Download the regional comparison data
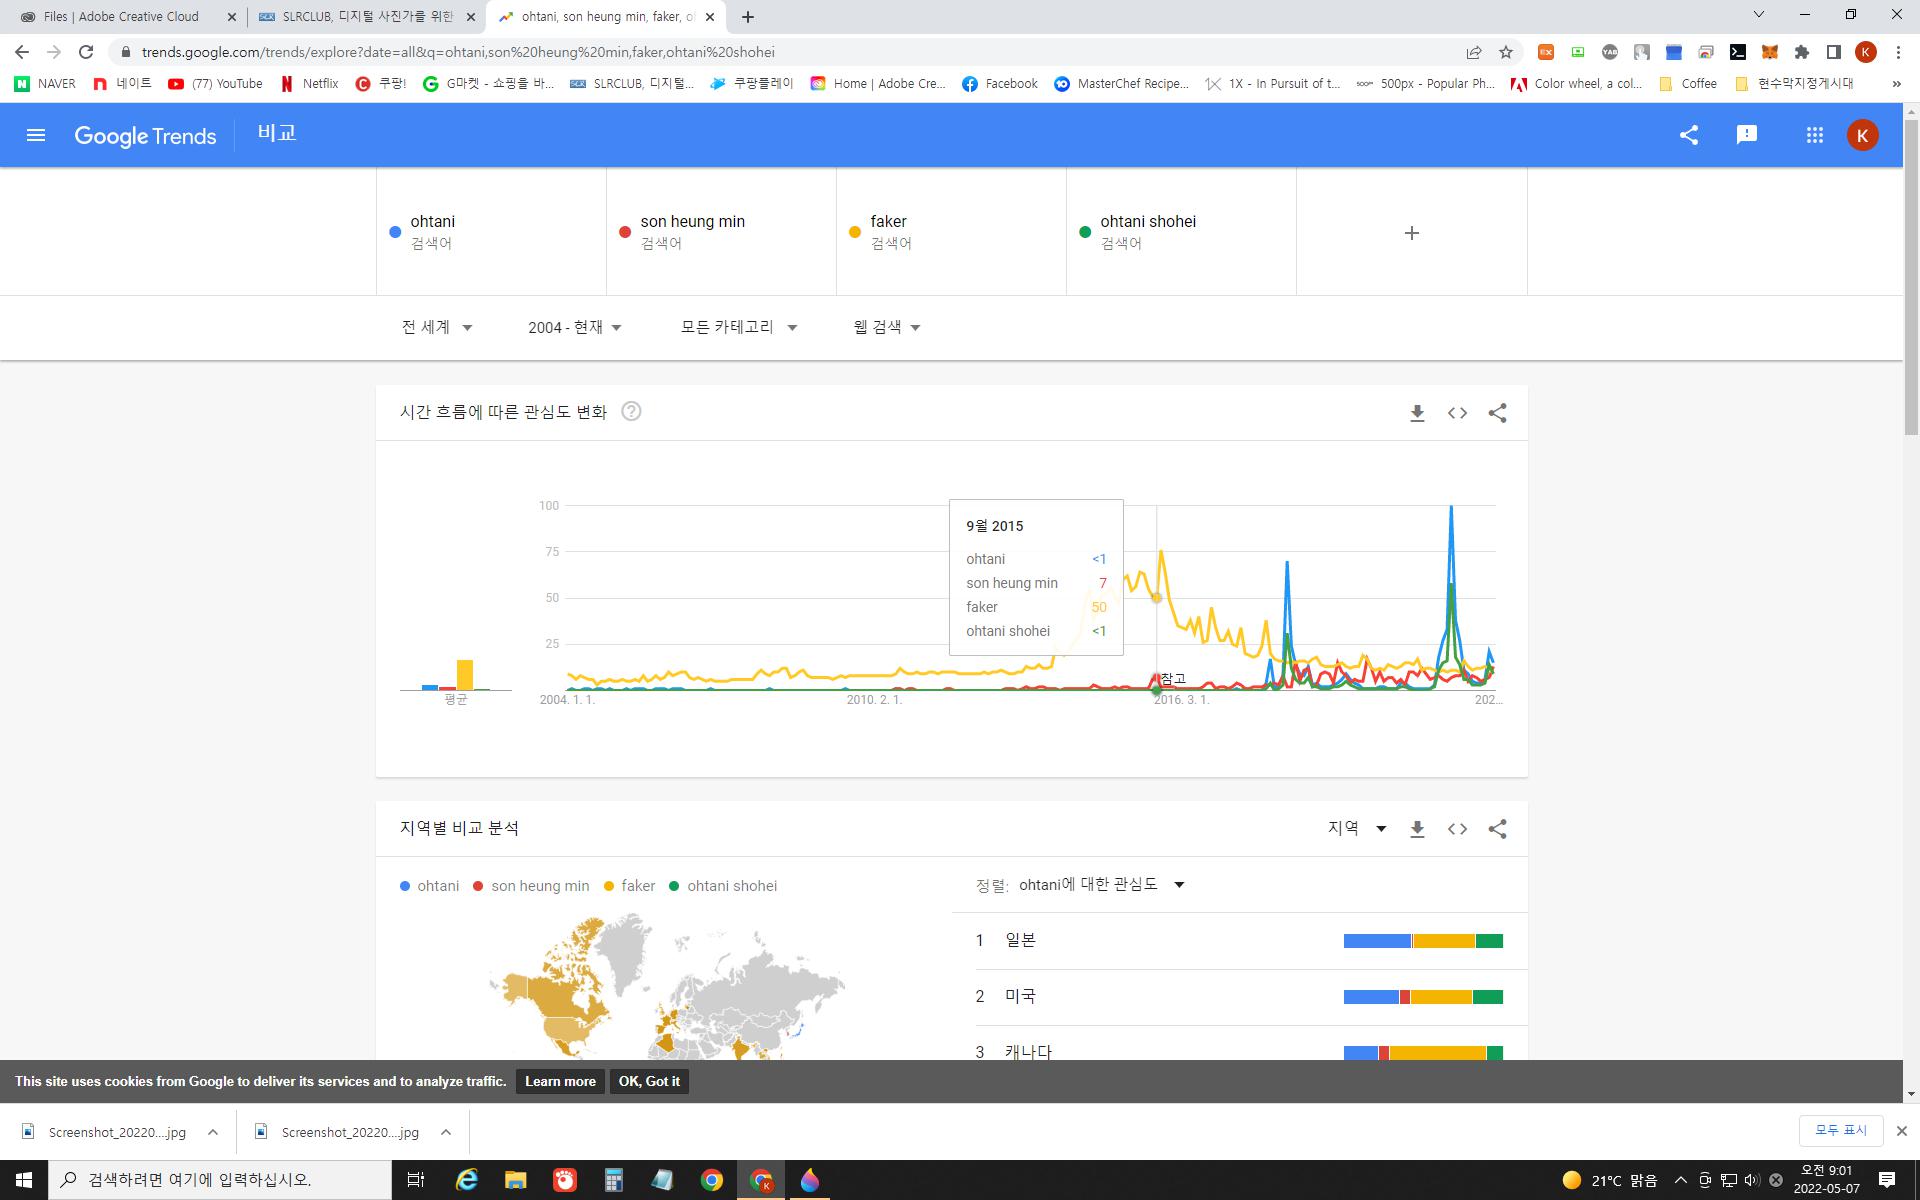This screenshot has height=1200, width=1920. pos(1417,829)
